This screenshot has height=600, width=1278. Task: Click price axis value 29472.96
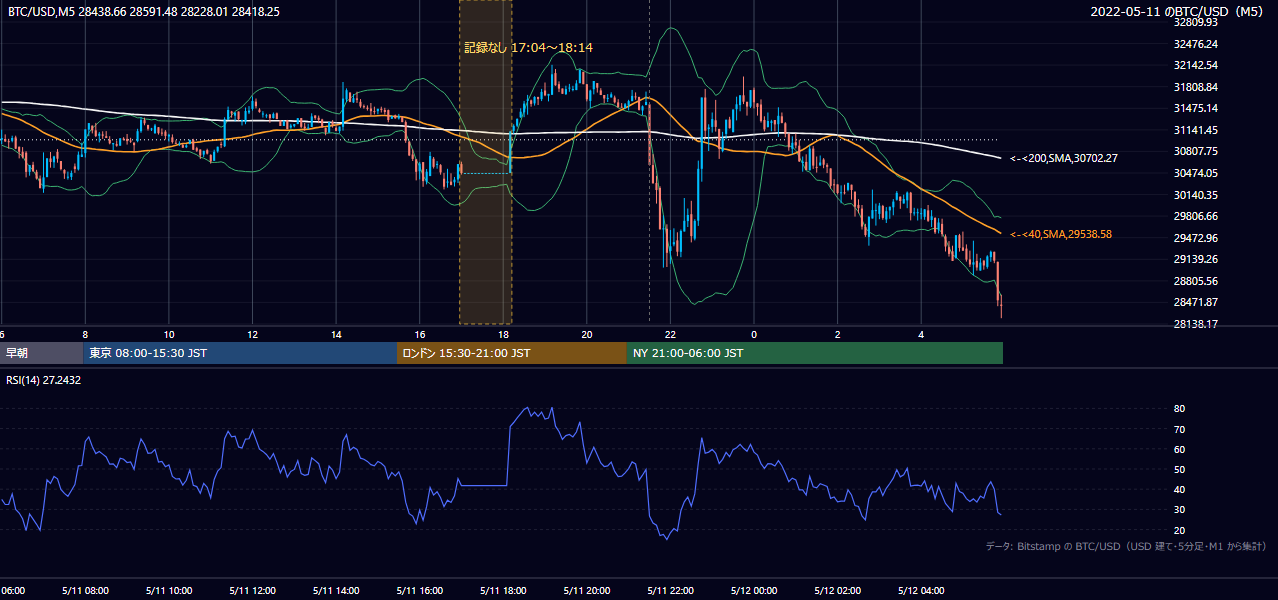(1195, 238)
